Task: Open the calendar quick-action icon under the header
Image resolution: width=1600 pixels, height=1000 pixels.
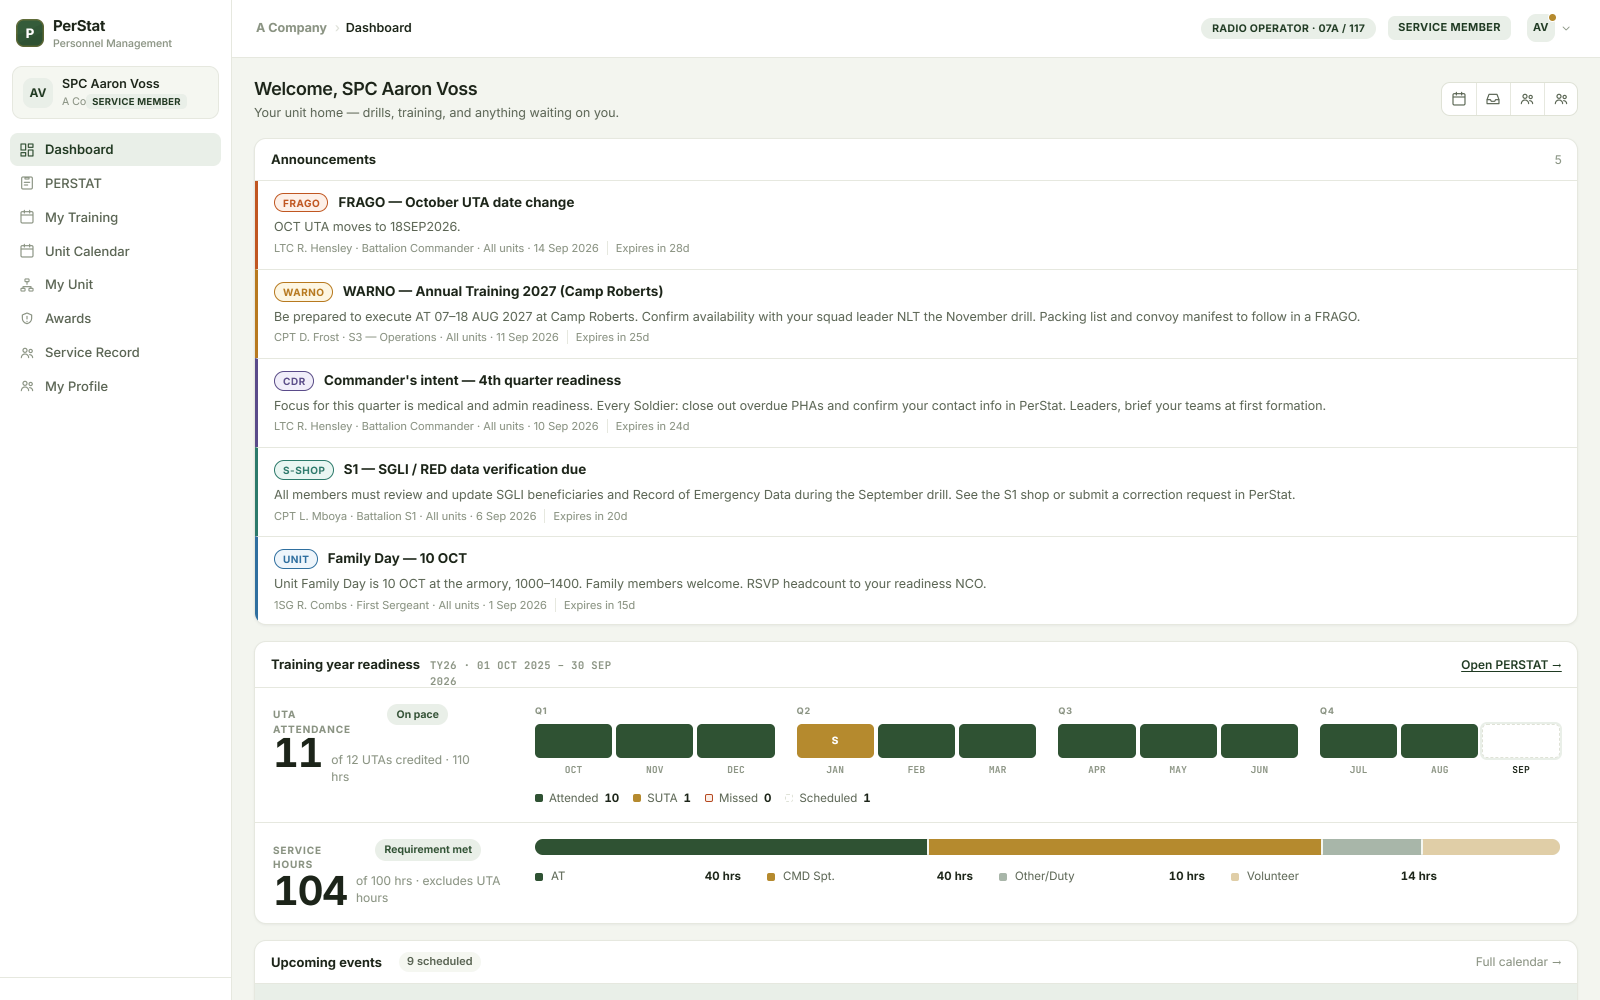Action: [x=1459, y=99]
